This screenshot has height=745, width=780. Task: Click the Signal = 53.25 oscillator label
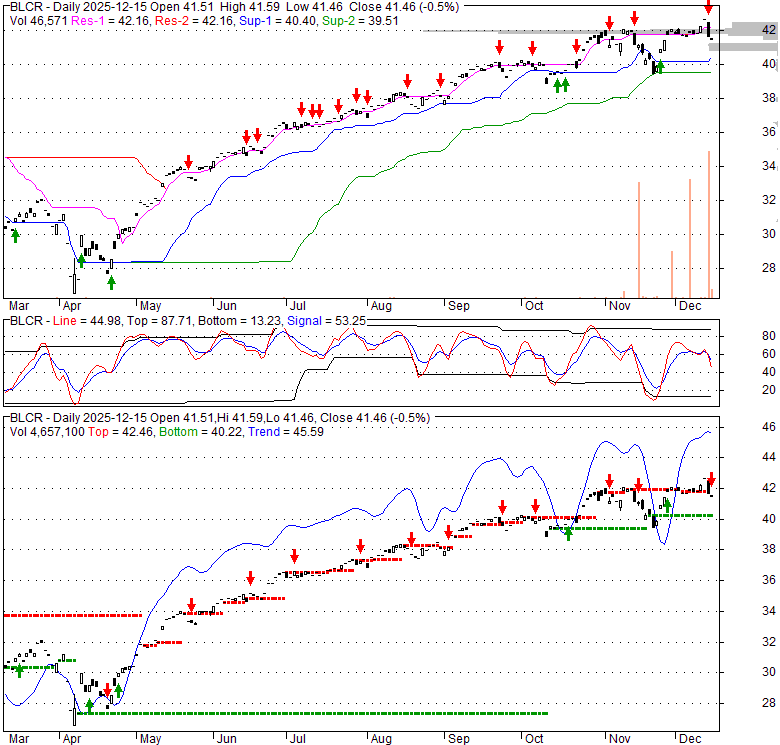coord(324,321)
